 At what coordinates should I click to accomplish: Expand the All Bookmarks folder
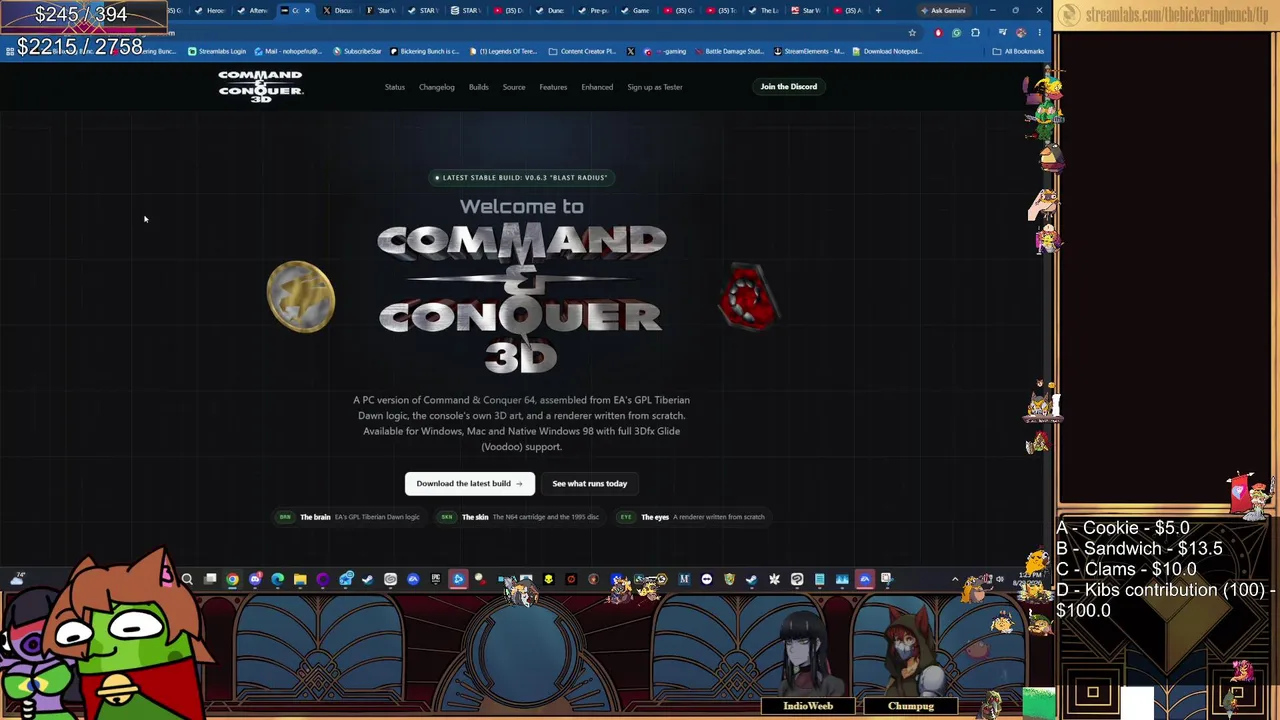tap(1018, 52)
